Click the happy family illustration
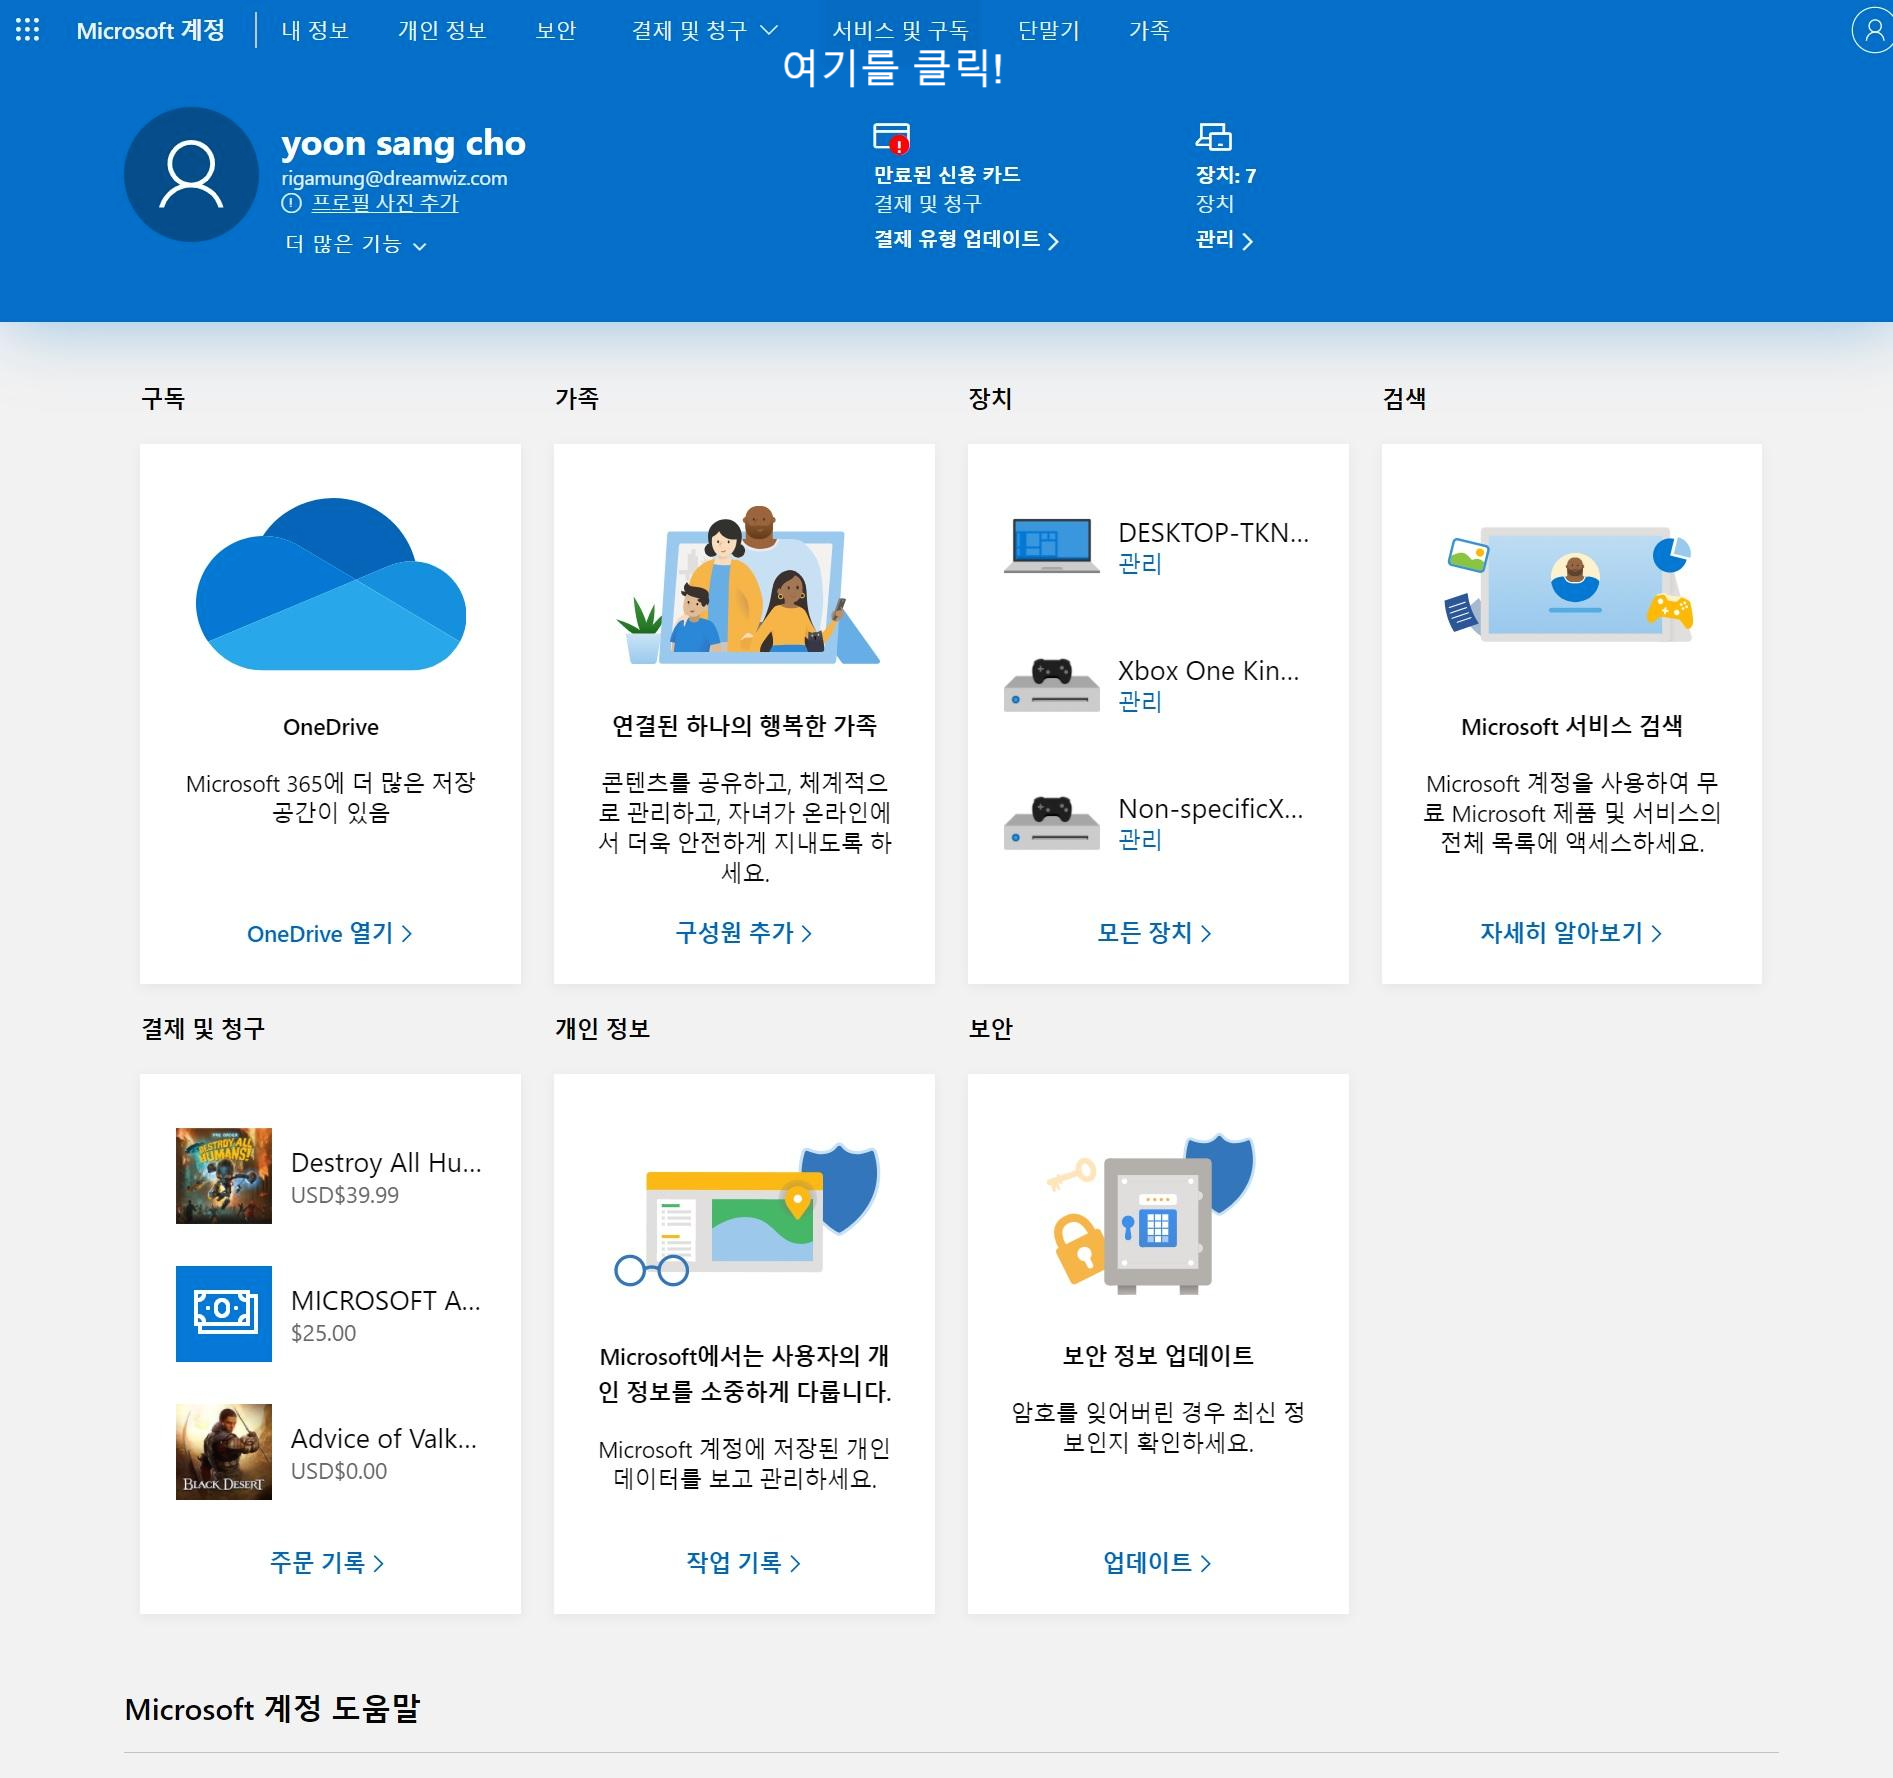Screen dimensions: 1893x1778 point(747,584)
